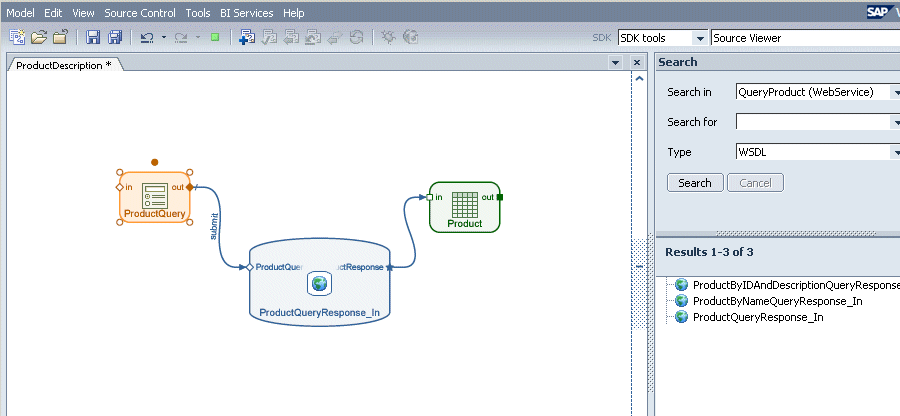Click the New Model toolbar icon
Image resolution: width=900 pixels, height=416 pixels.
pyautogui.click(x=17, y=38)
